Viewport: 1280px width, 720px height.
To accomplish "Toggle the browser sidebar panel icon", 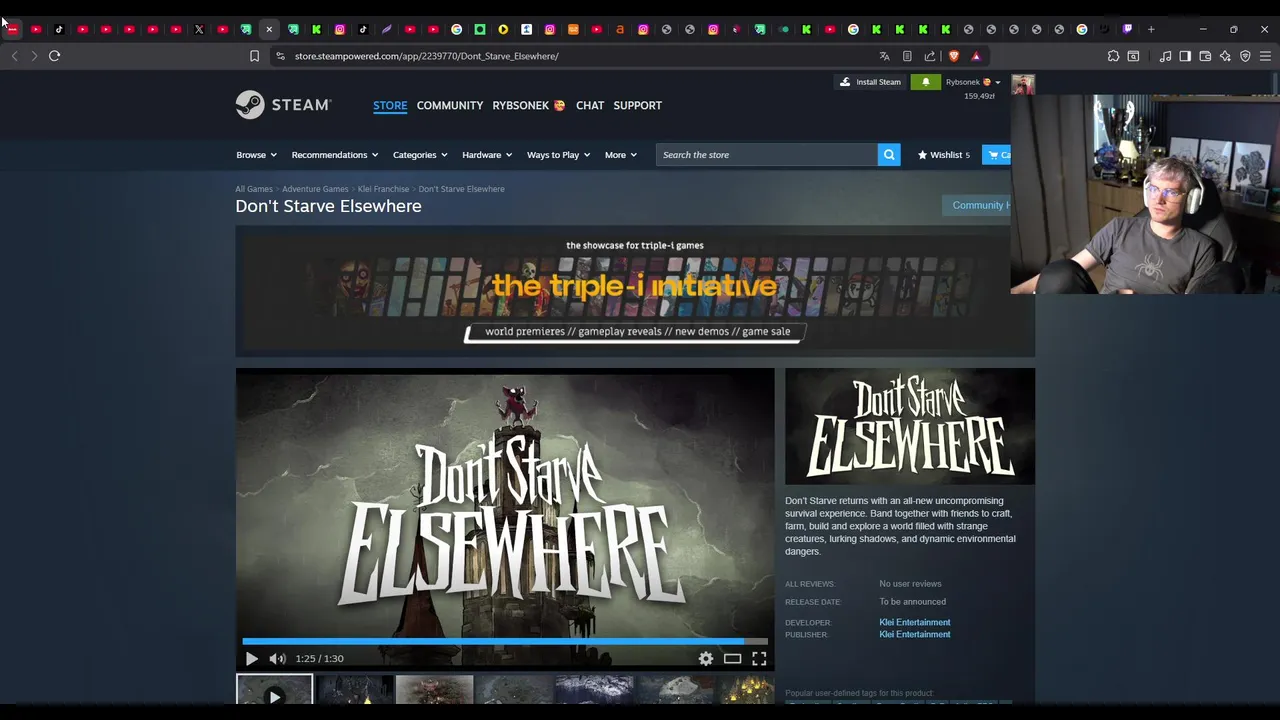I will (1185, 56).
